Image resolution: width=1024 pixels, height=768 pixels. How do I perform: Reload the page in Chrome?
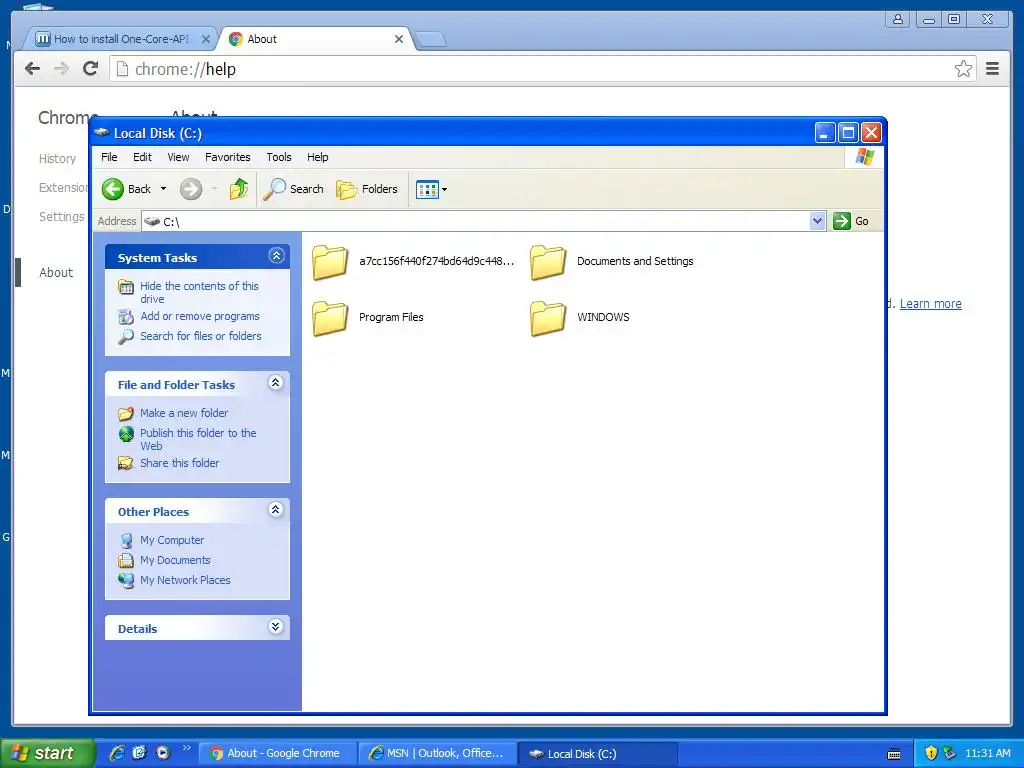[x=91, y=69]
